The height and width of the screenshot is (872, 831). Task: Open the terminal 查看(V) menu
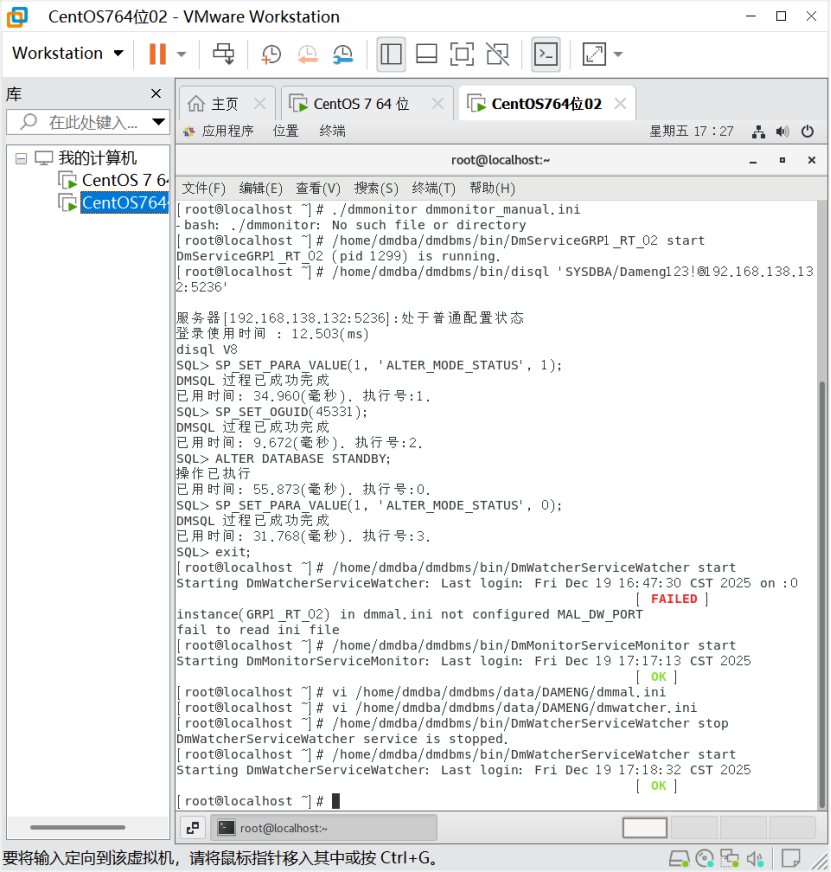(x=318, y=189)
